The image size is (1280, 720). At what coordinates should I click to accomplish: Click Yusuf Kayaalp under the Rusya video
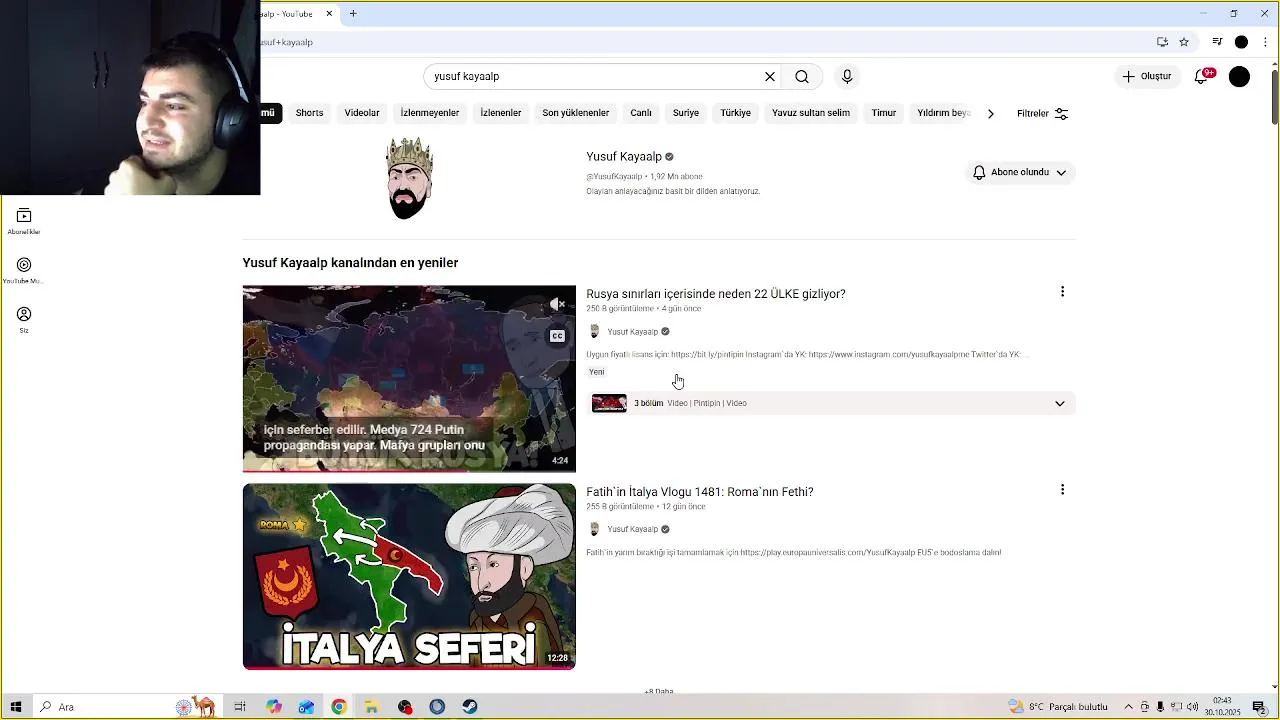point(633,332)
